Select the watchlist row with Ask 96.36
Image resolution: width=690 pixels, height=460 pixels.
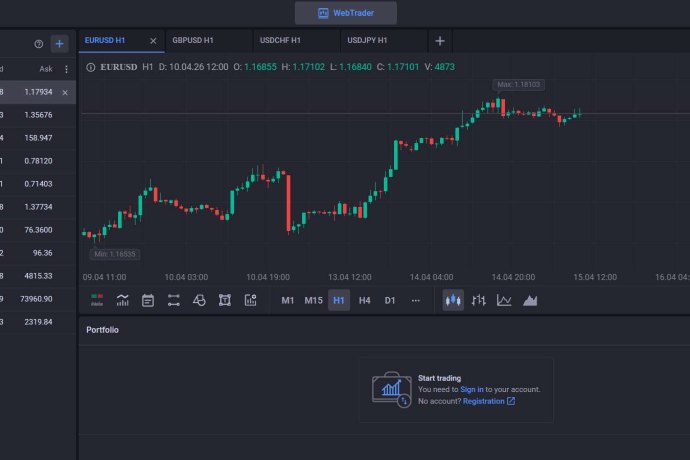click(38, 253)
